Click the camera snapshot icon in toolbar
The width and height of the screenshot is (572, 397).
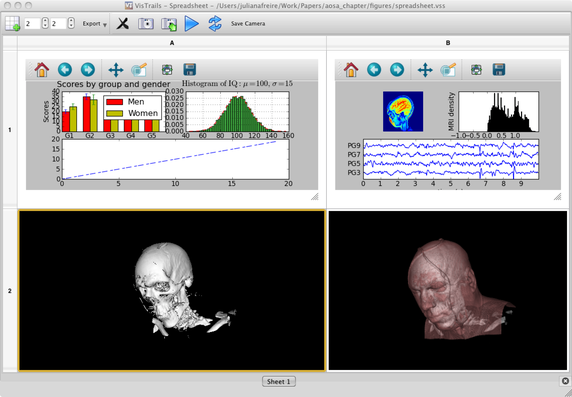tap(146, 24)
